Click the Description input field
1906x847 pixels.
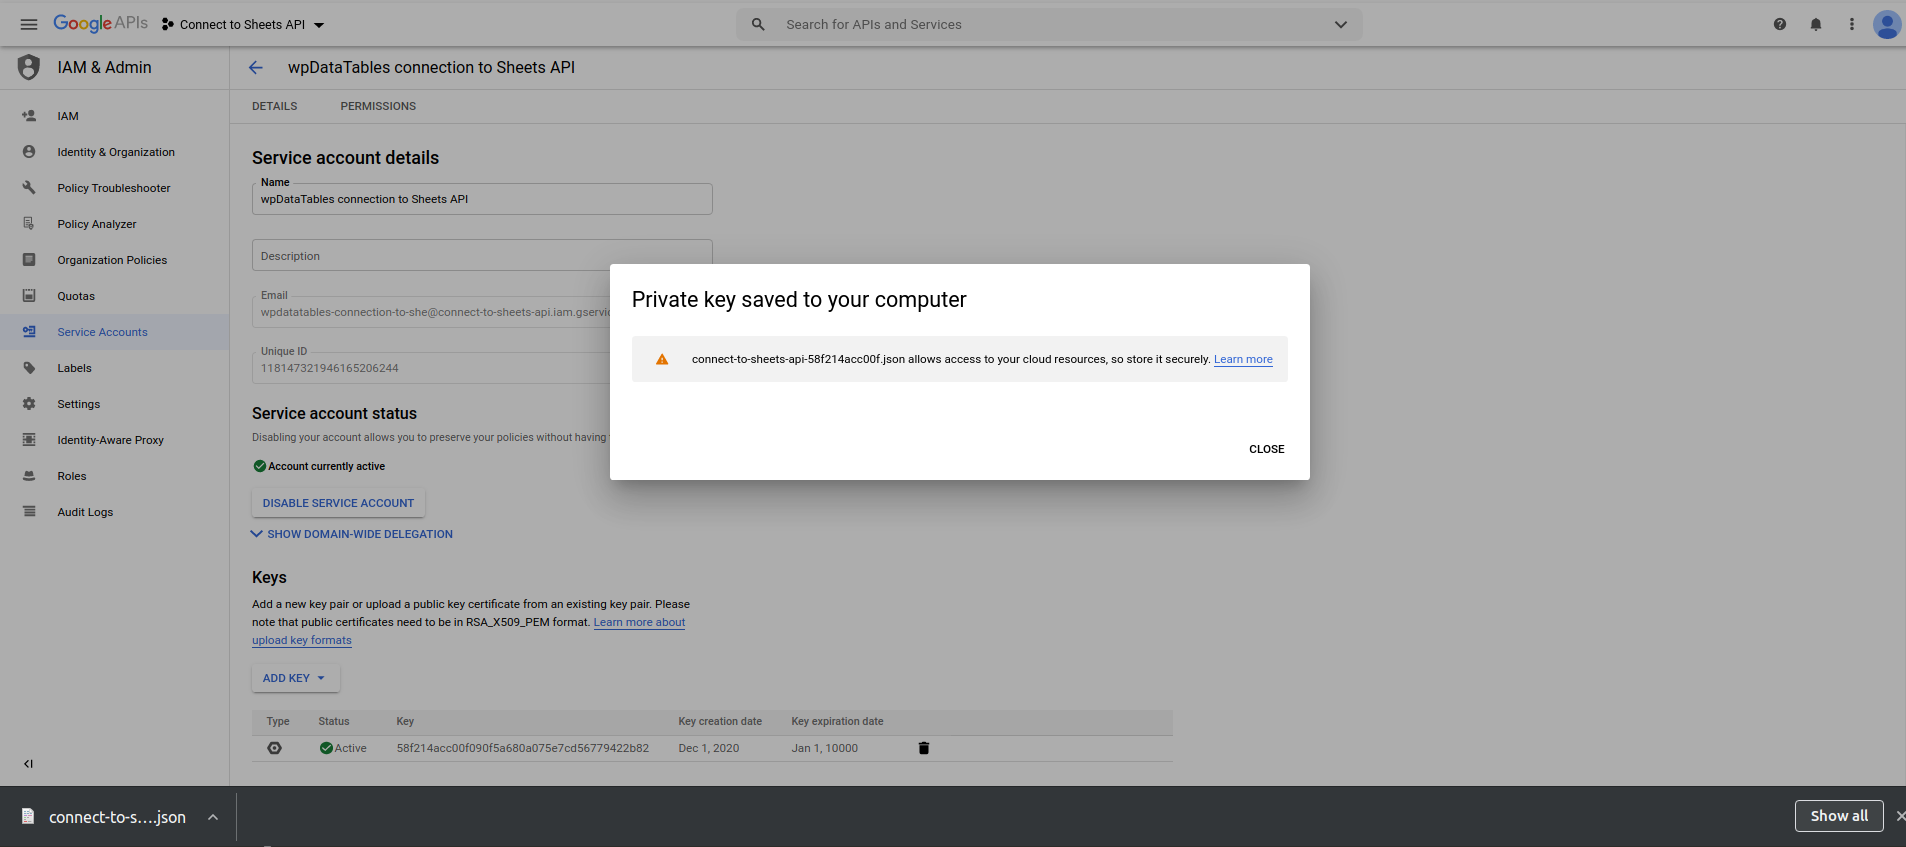pos(482,255)
